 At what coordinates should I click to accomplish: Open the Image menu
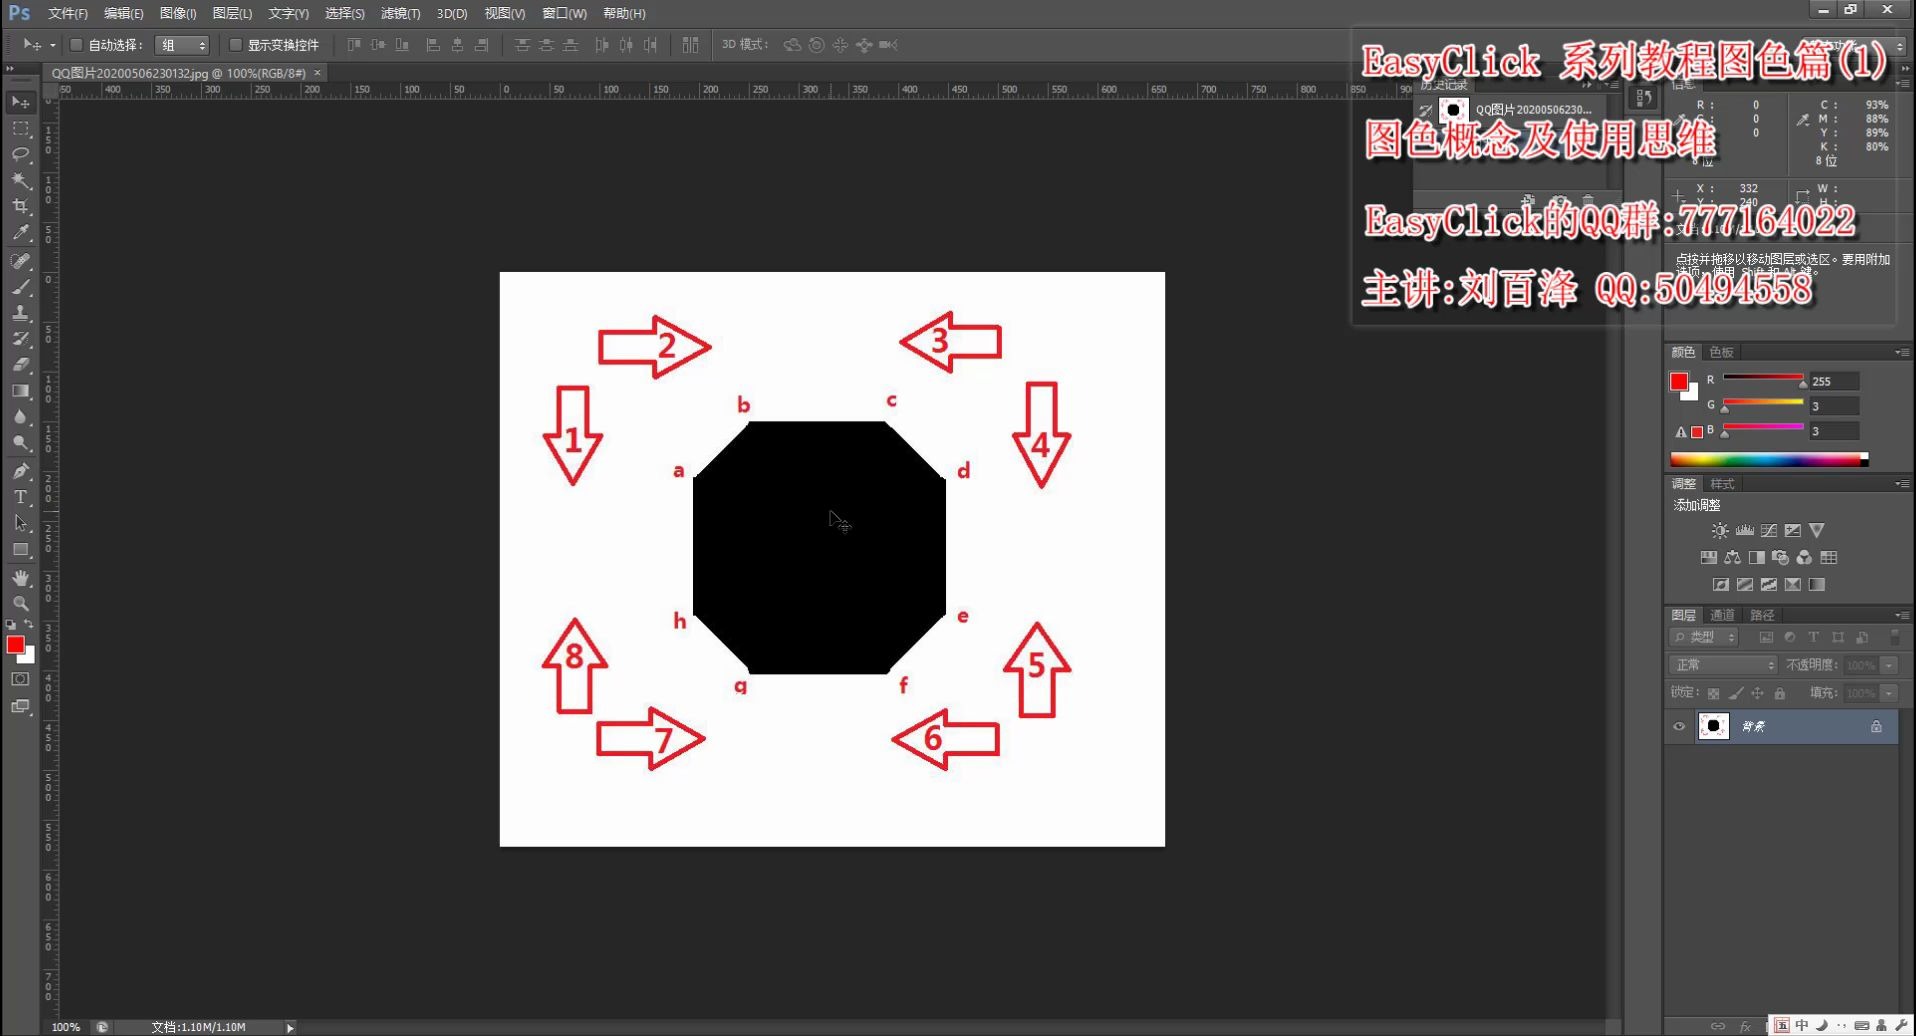tap(178, 13)
